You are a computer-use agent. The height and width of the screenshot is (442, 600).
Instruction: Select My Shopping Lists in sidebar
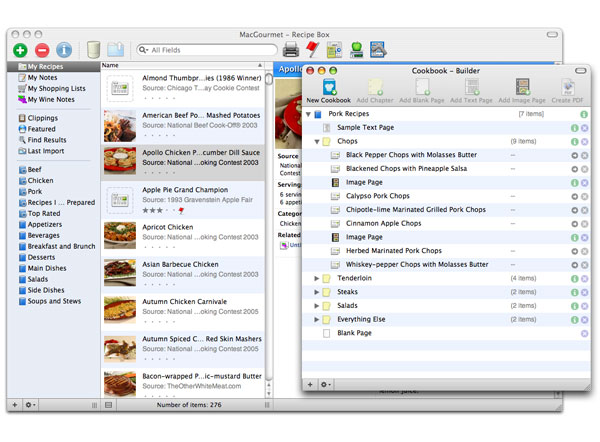click(52, 88)
